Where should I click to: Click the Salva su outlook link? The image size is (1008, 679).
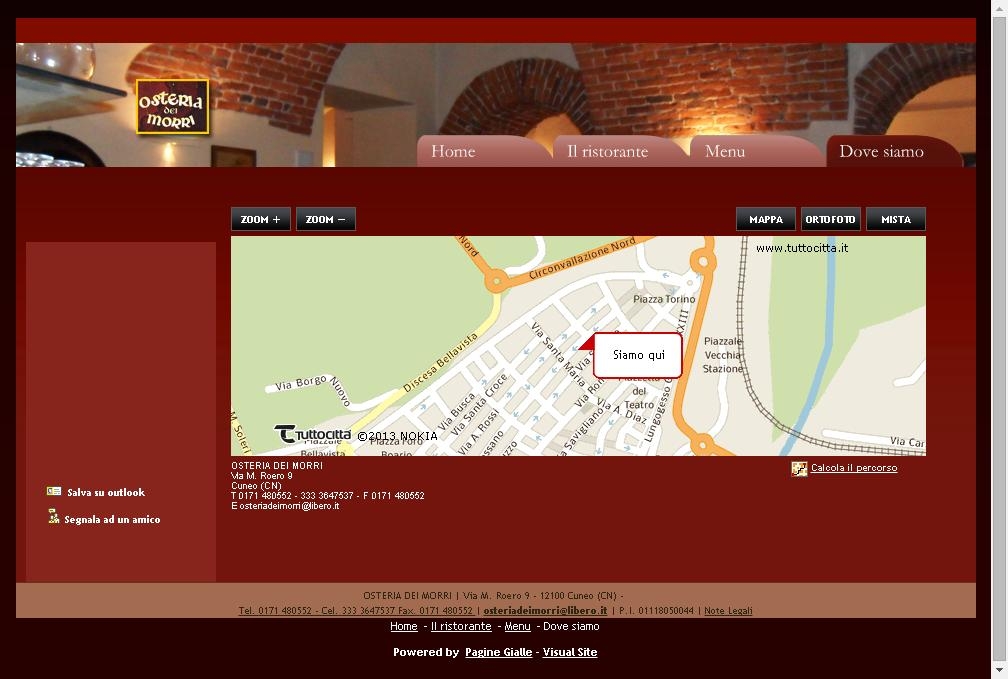[106, 493]
